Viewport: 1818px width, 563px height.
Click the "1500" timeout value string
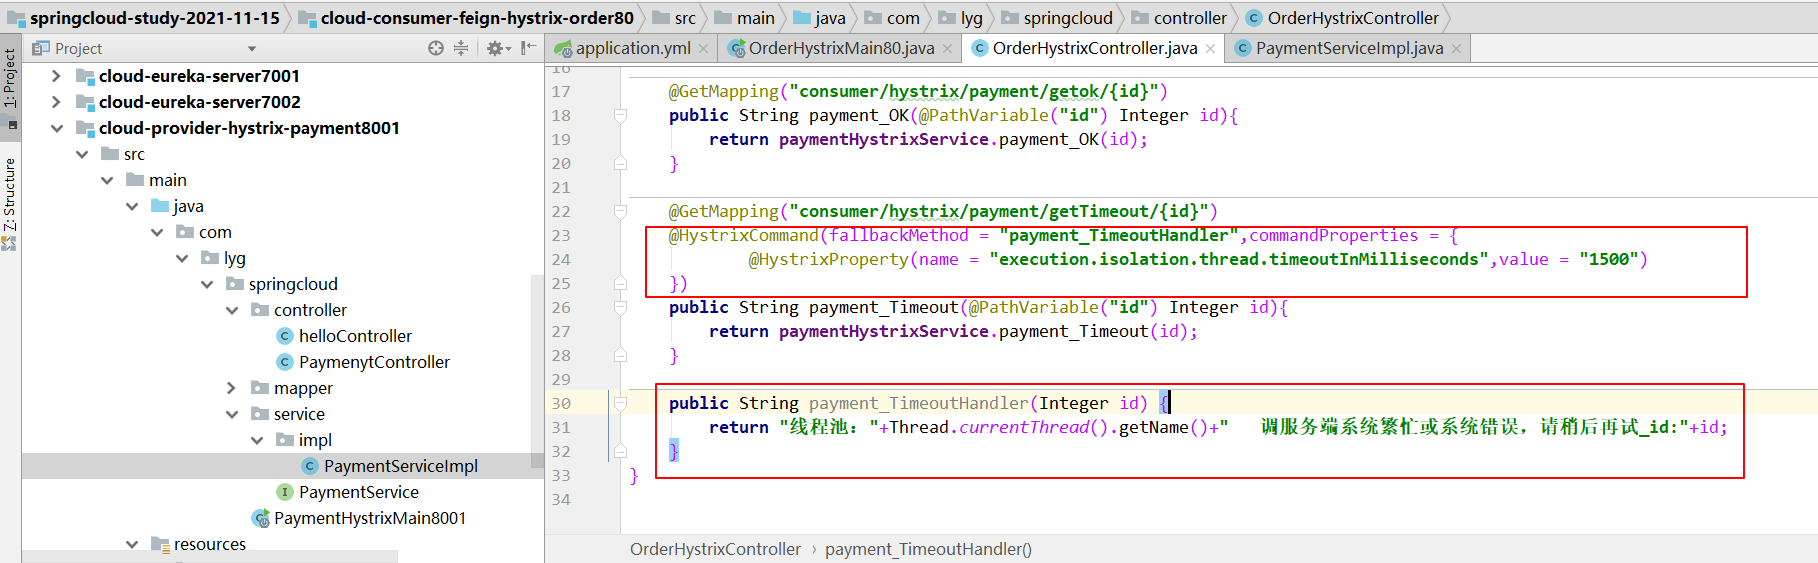point(1608,260)
